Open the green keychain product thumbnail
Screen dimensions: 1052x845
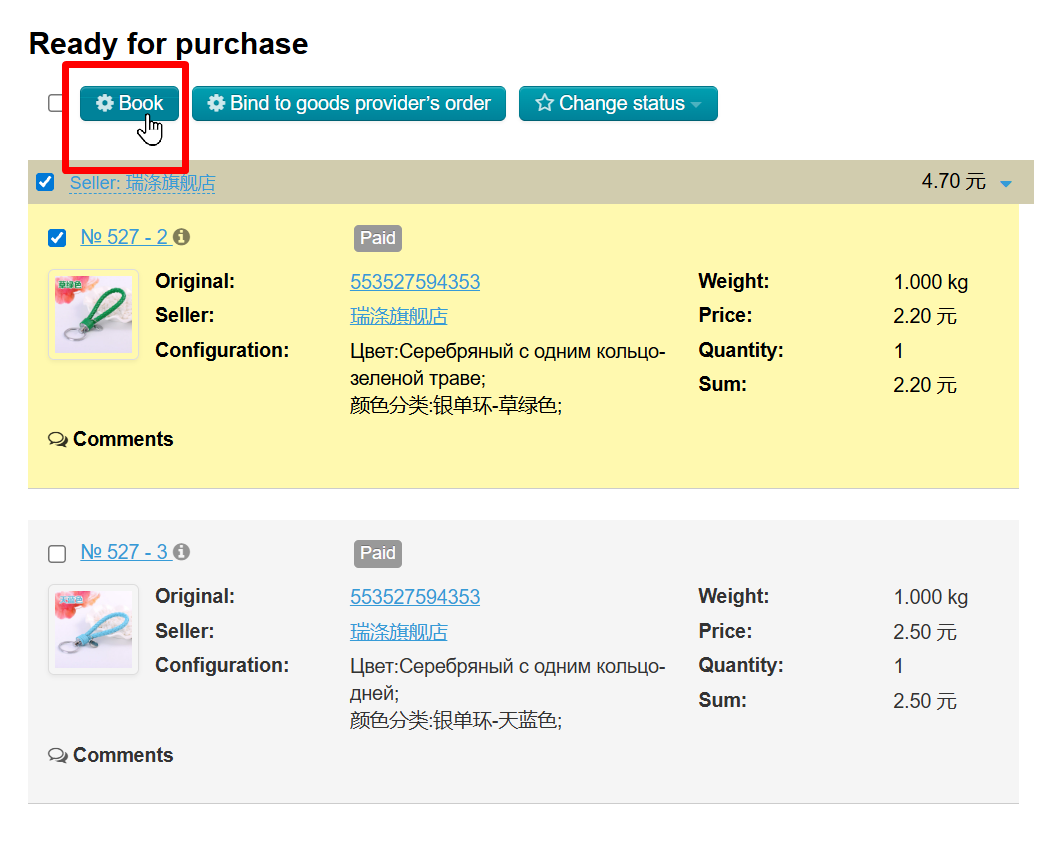click(93, 314)
